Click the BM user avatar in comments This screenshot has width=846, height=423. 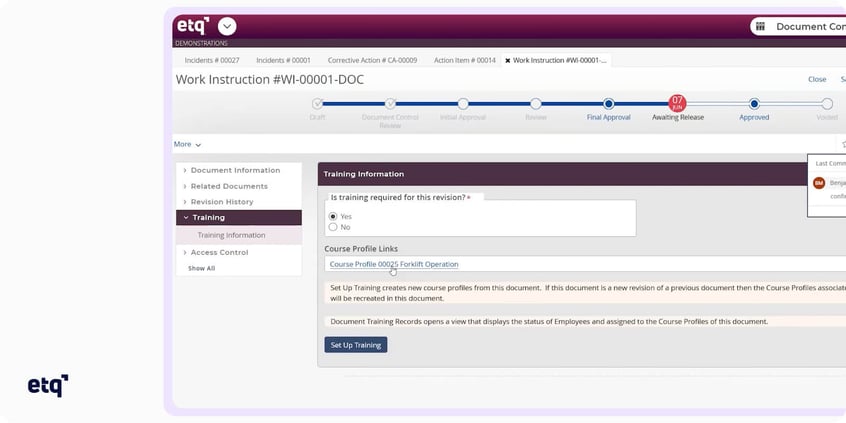click(819, 183)
